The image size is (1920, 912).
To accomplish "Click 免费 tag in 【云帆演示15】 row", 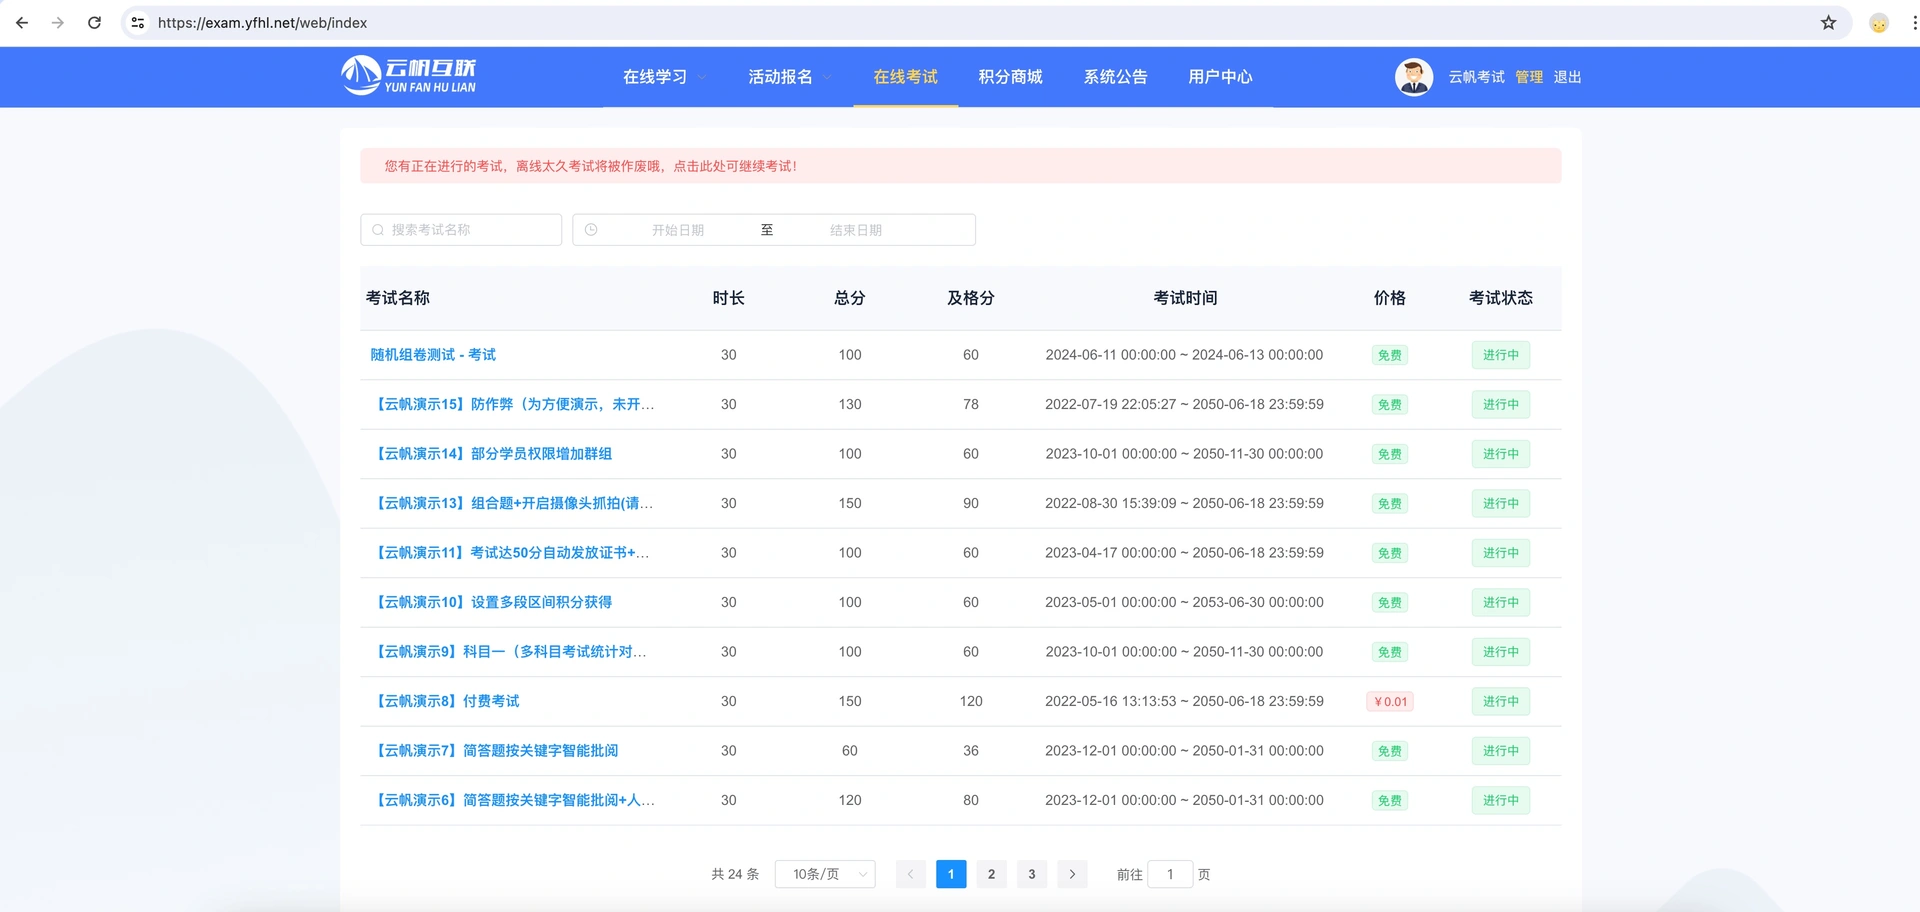I will coord(1390,405).
